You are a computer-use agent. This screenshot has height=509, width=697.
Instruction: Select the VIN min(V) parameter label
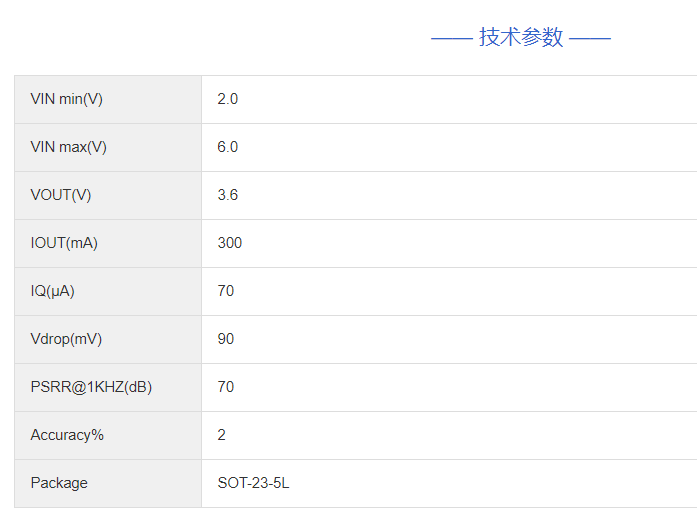pos(66,99)
